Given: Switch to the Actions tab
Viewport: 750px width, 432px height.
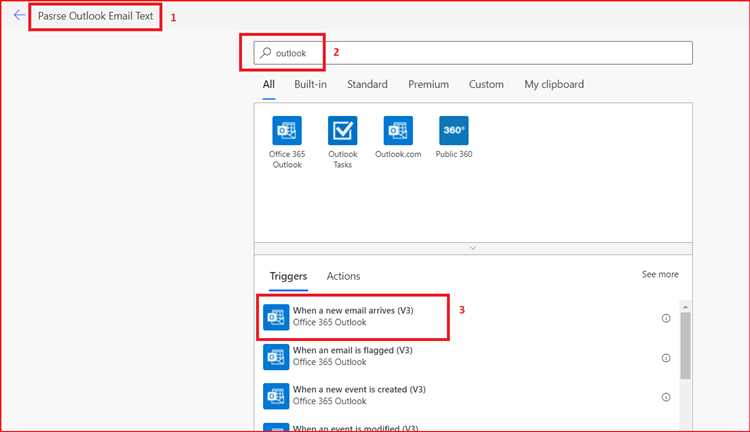Looking at the screenshot, I should pos(343,276).
